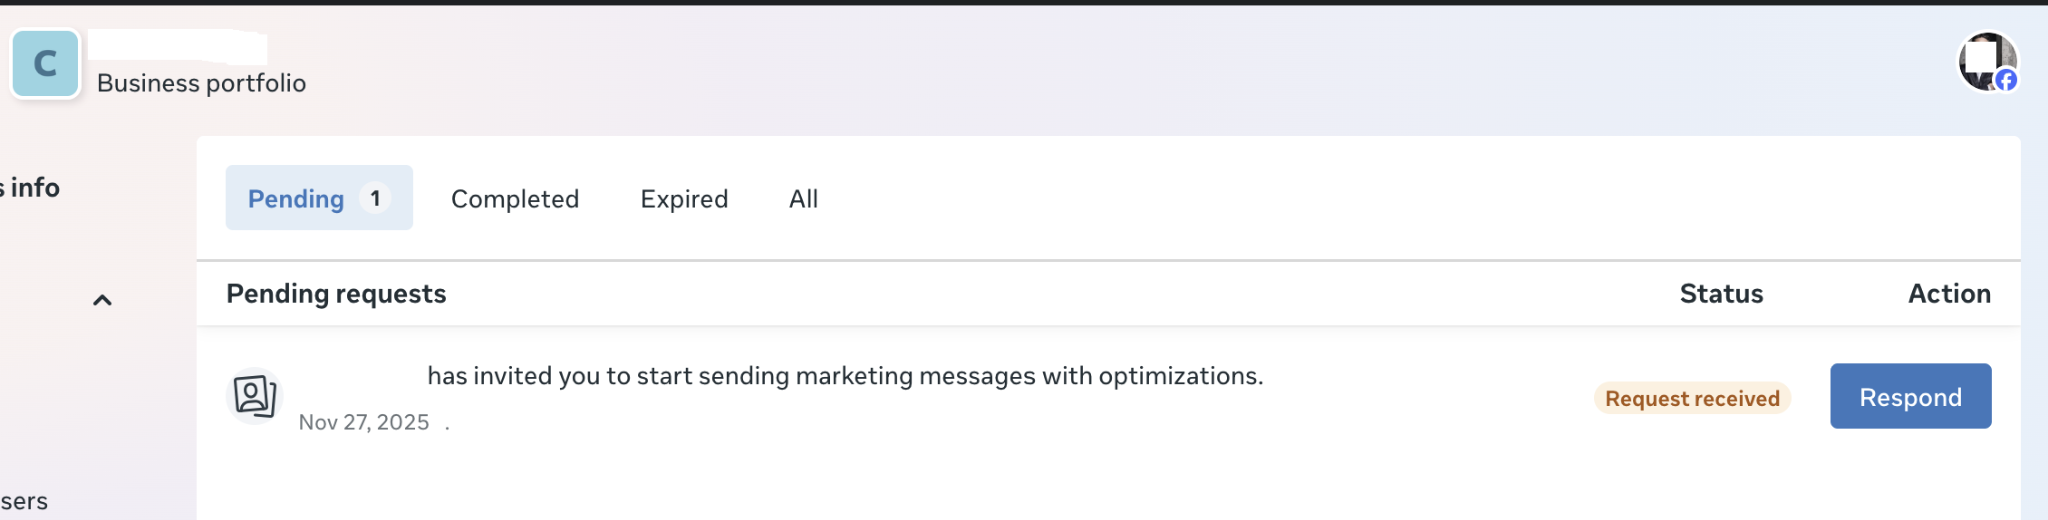Screen dimensions: 2048x520
Task: Click the Facebook badge on profile picture
Action: 2006,80
